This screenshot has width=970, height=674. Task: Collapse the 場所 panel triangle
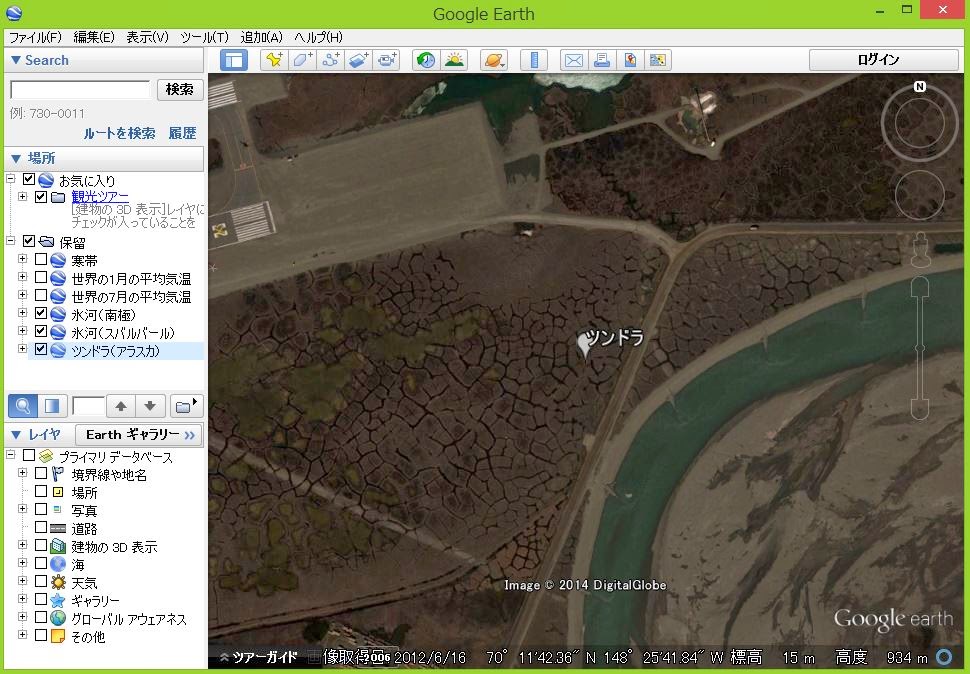pyautogui.click(x=16, y=158)
